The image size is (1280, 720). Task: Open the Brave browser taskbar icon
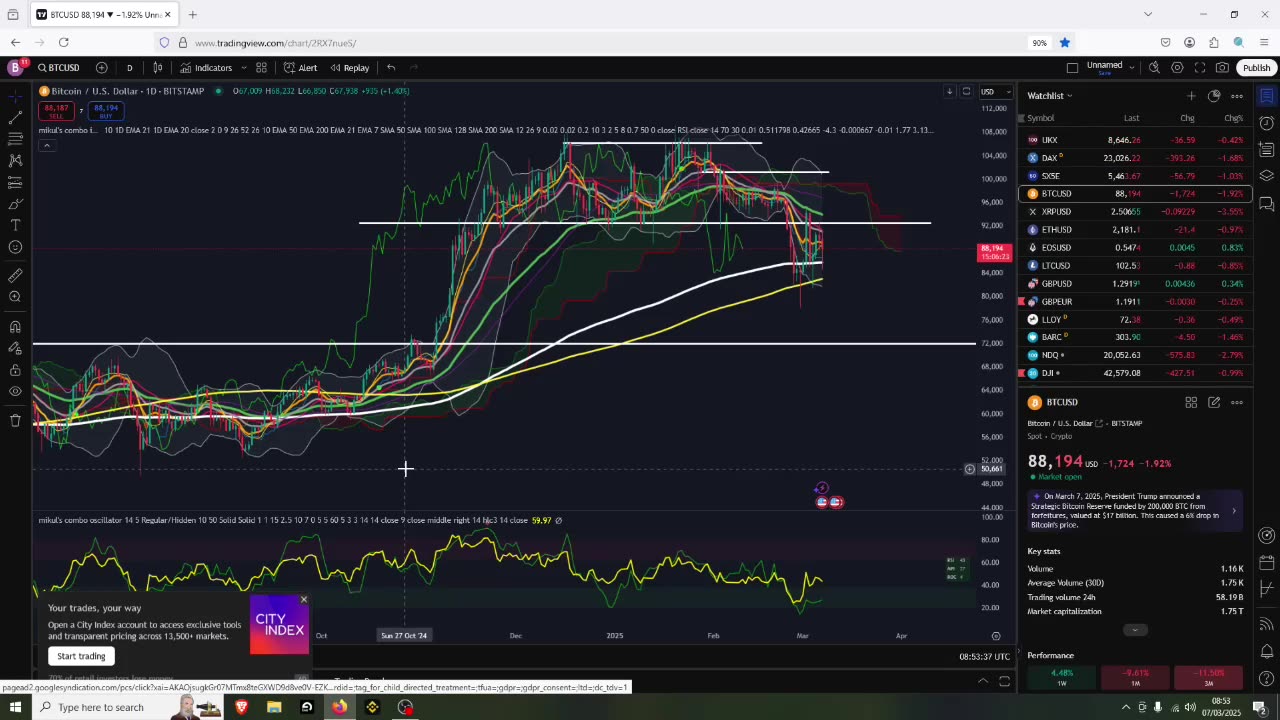point(241,707)
